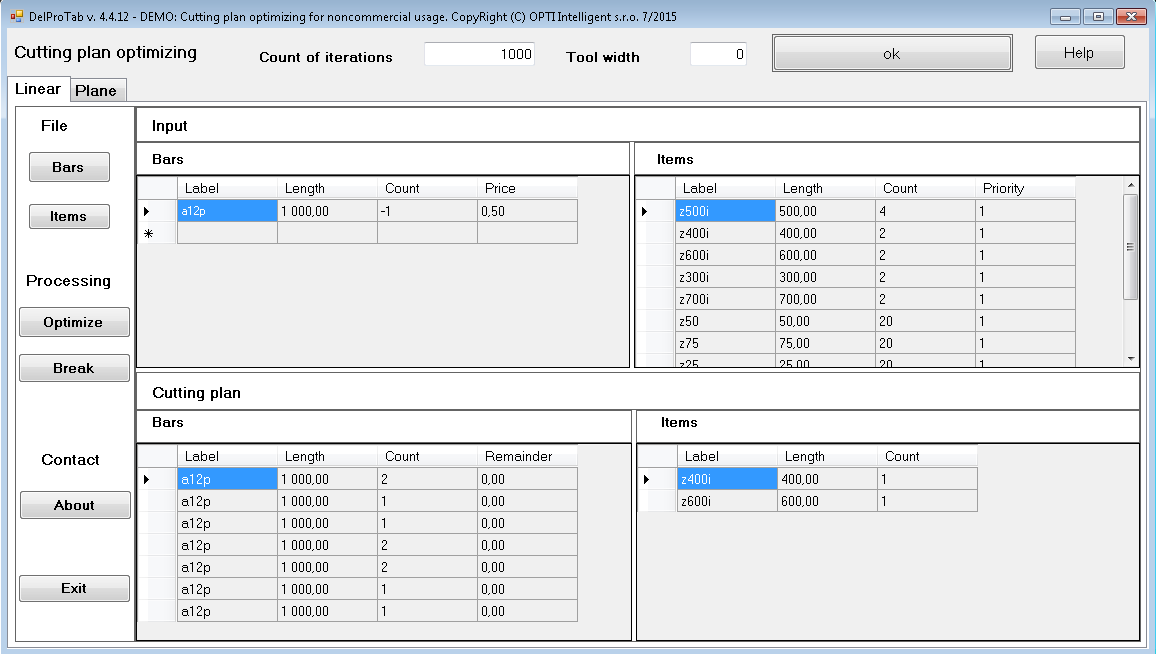
Task: Click the Break button
Action: (74, 368)
